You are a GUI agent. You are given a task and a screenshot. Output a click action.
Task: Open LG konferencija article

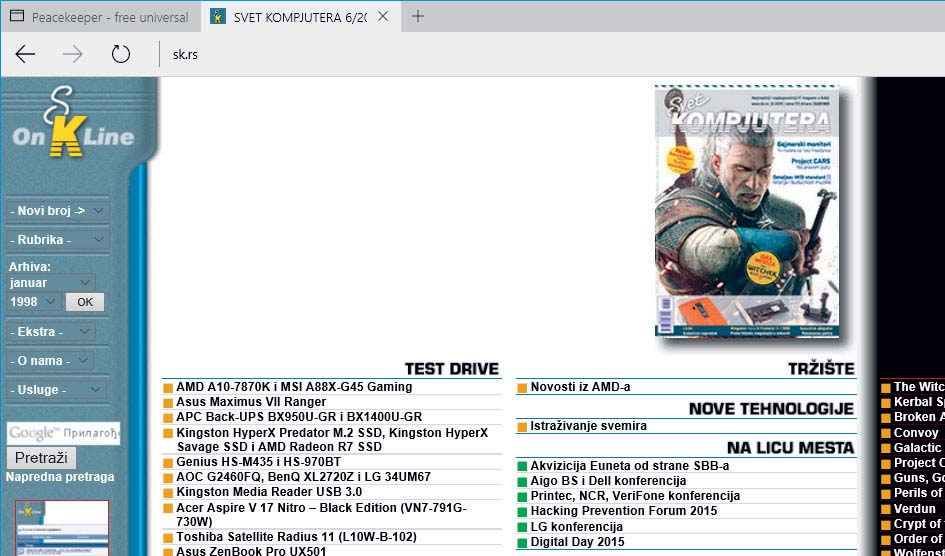point(576,526)
